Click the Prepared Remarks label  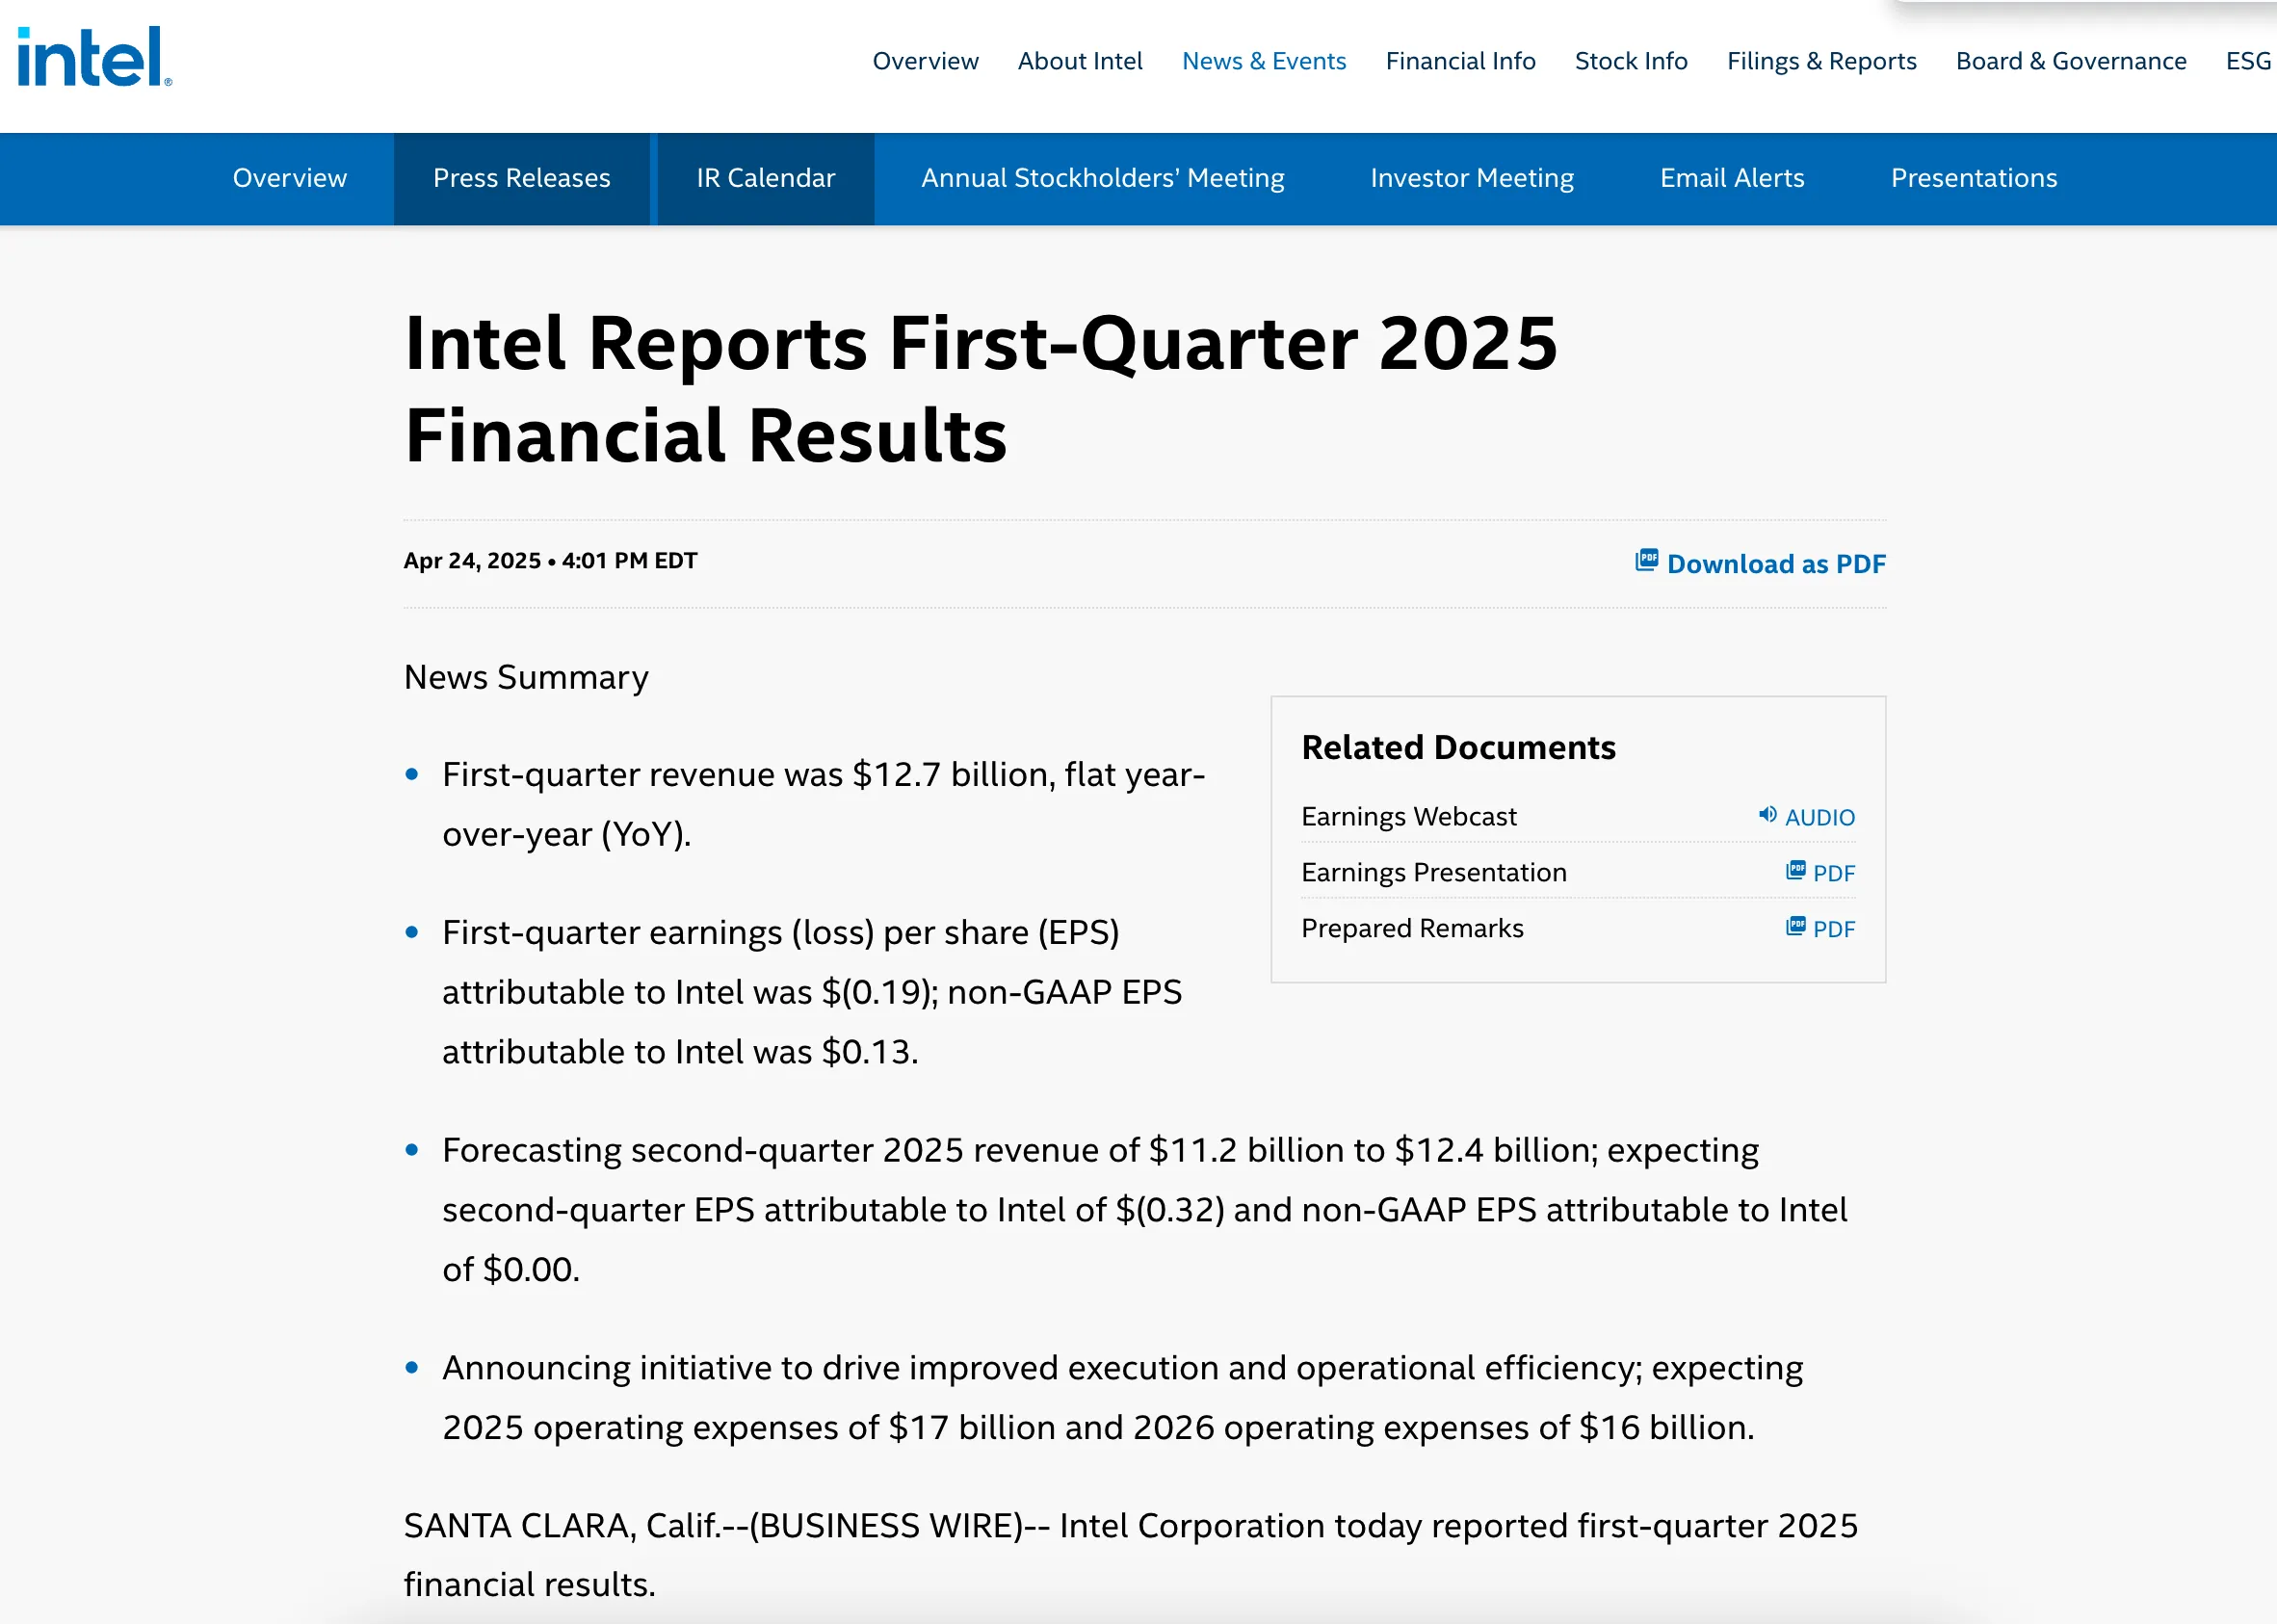coord(1412,929)
